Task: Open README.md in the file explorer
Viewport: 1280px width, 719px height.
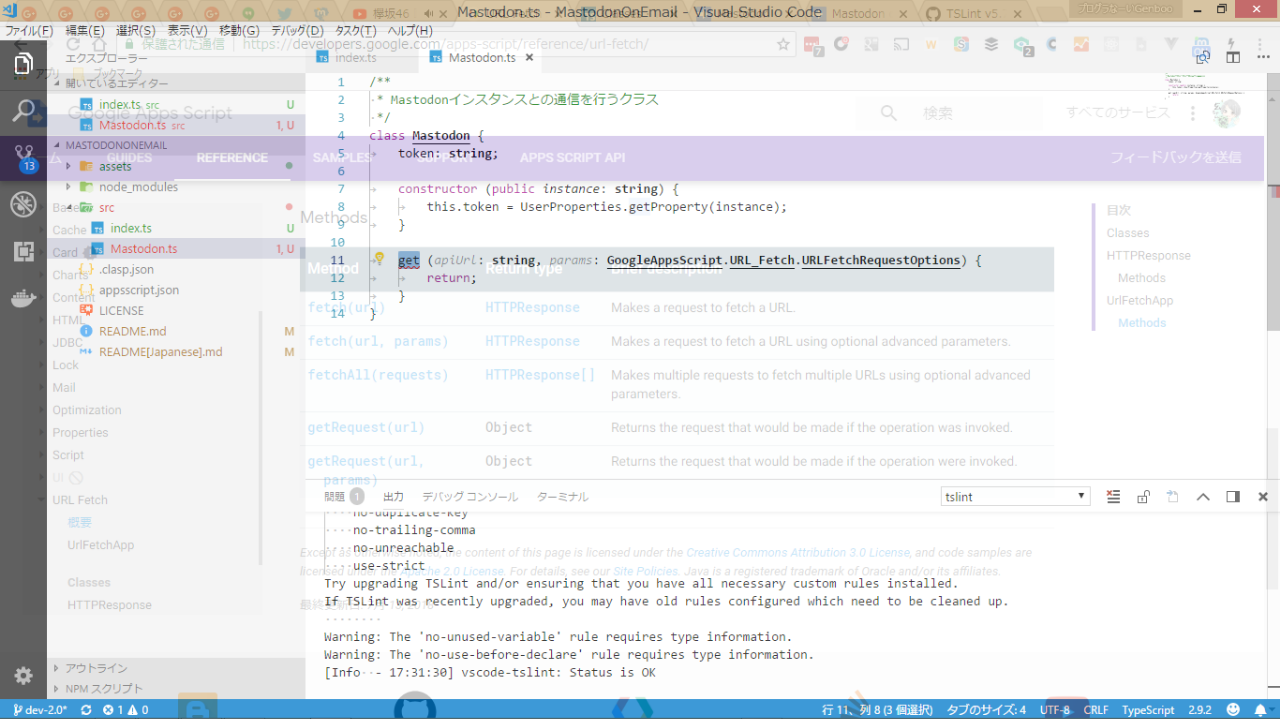Action: tap(132, 331)
